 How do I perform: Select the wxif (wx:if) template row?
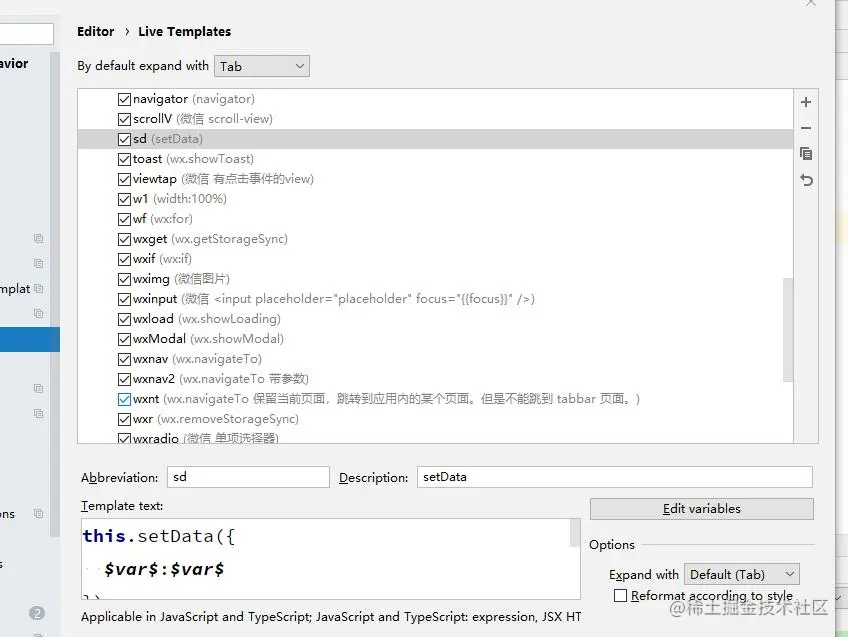435,259
